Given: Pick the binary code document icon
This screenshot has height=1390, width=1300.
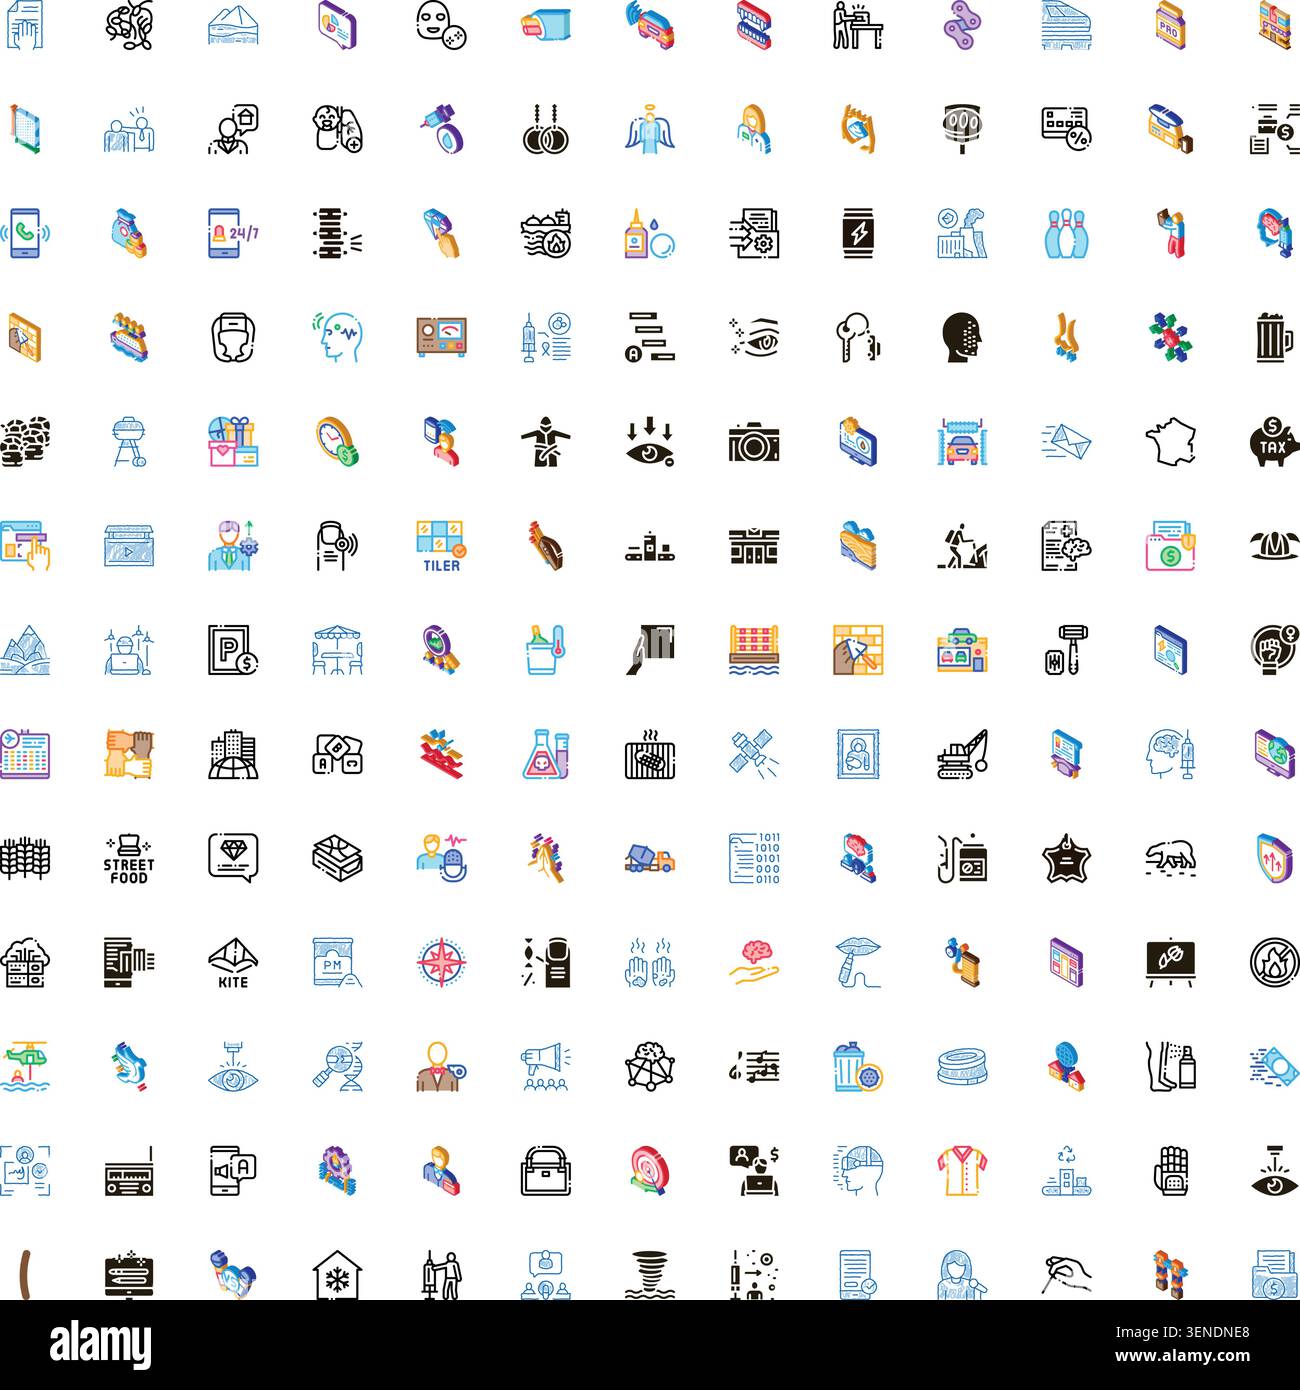Looking at the screenshot, I should tap(754, 858).
